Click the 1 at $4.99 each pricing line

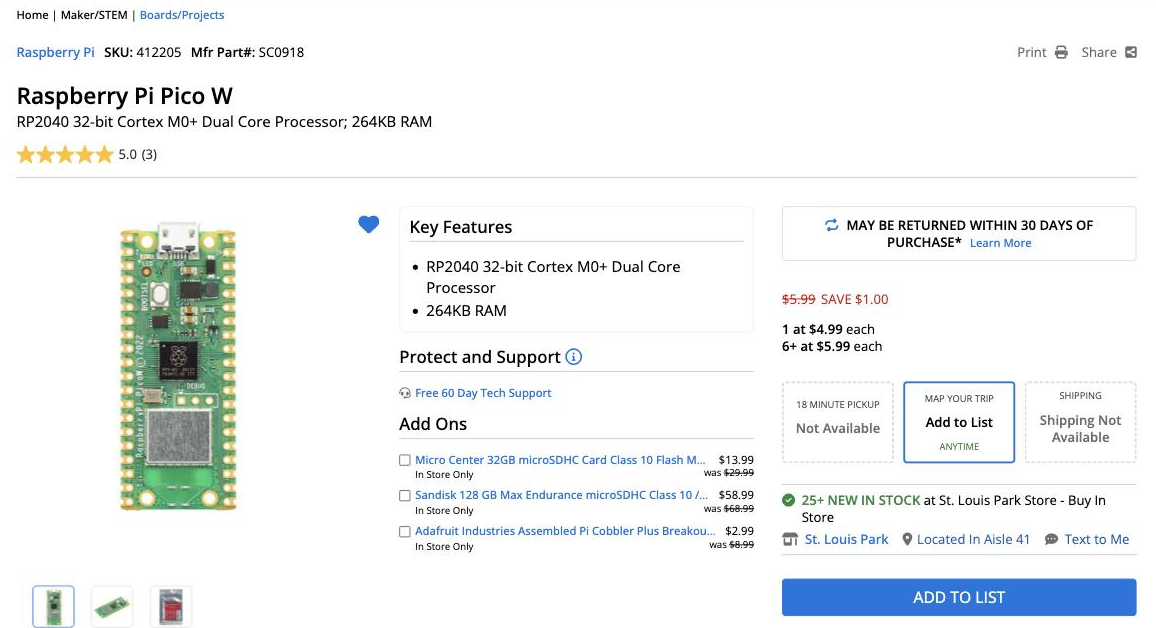click(x=828, y=329)
